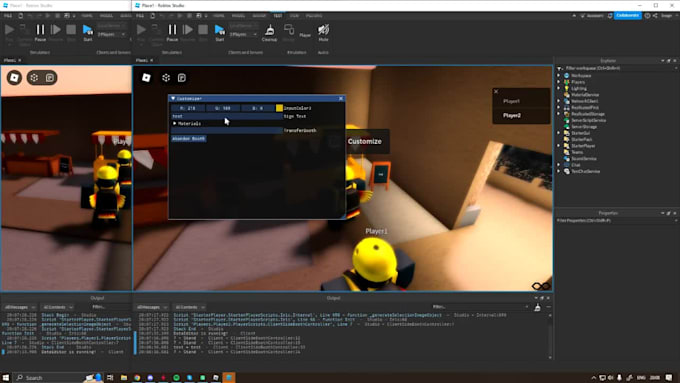Click the notes icon in right viewport

click(182, 78)
